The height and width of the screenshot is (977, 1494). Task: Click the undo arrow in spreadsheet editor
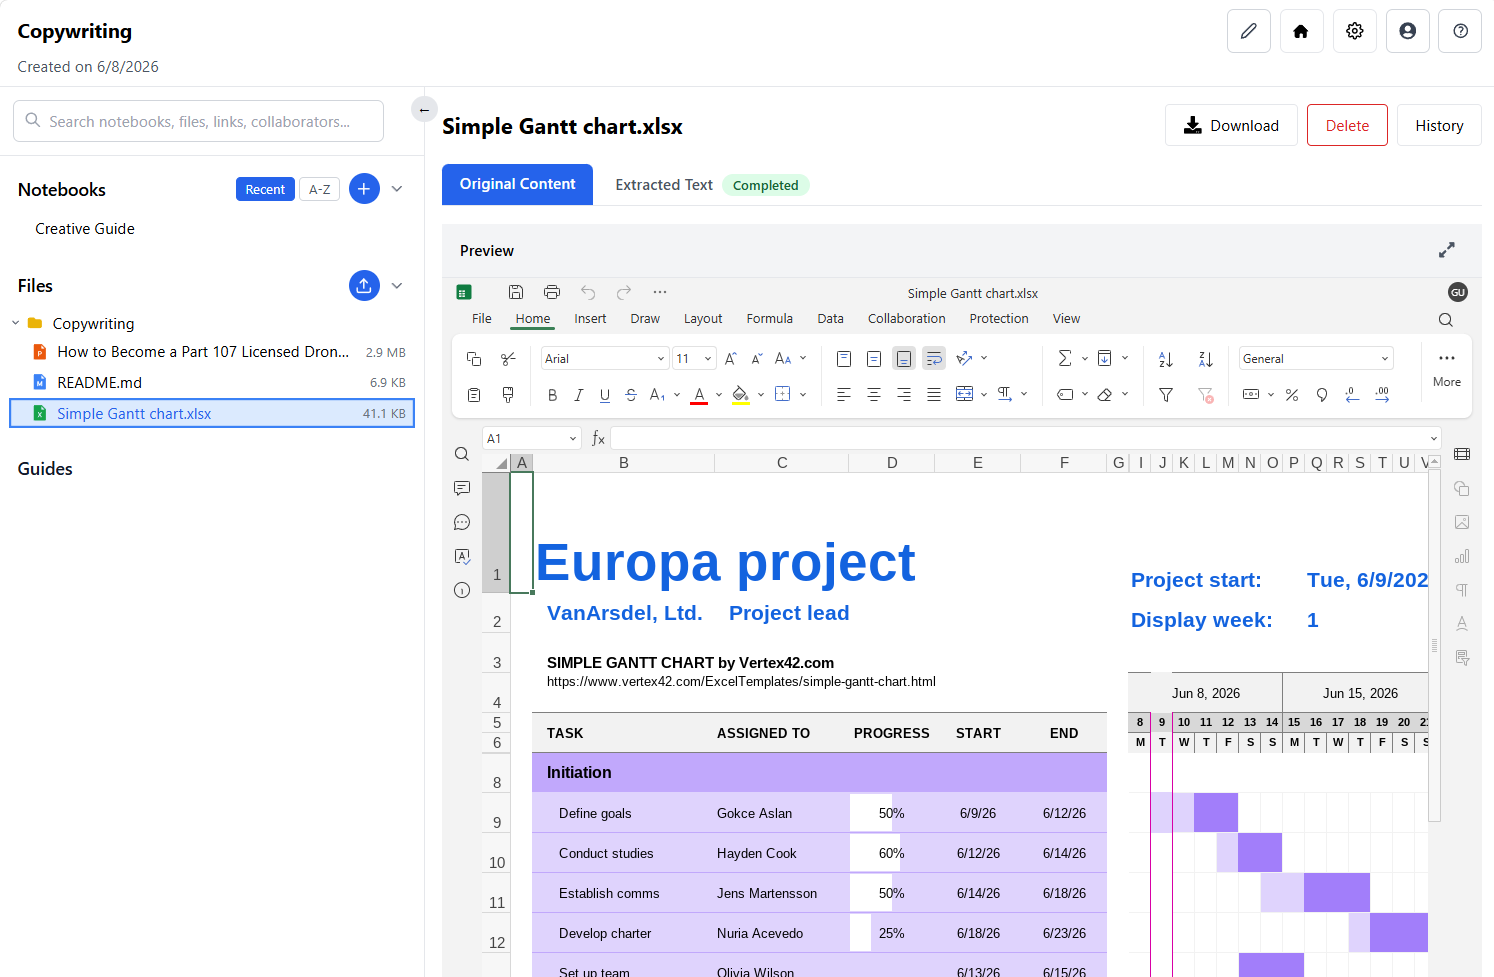[x=588, y=292]
